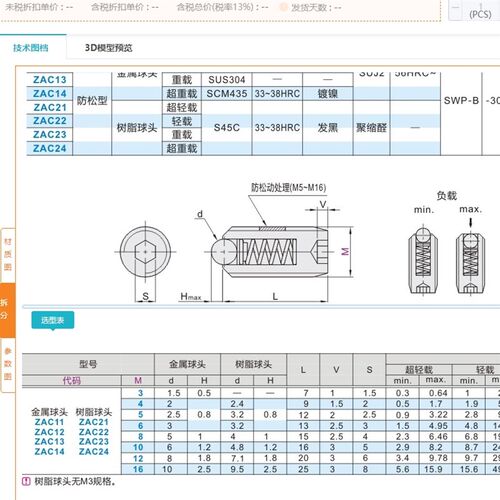The width and height of the screenshot is (500, 500).
Task: Click model code ZAC21 in top table
Action: [50, 108]
